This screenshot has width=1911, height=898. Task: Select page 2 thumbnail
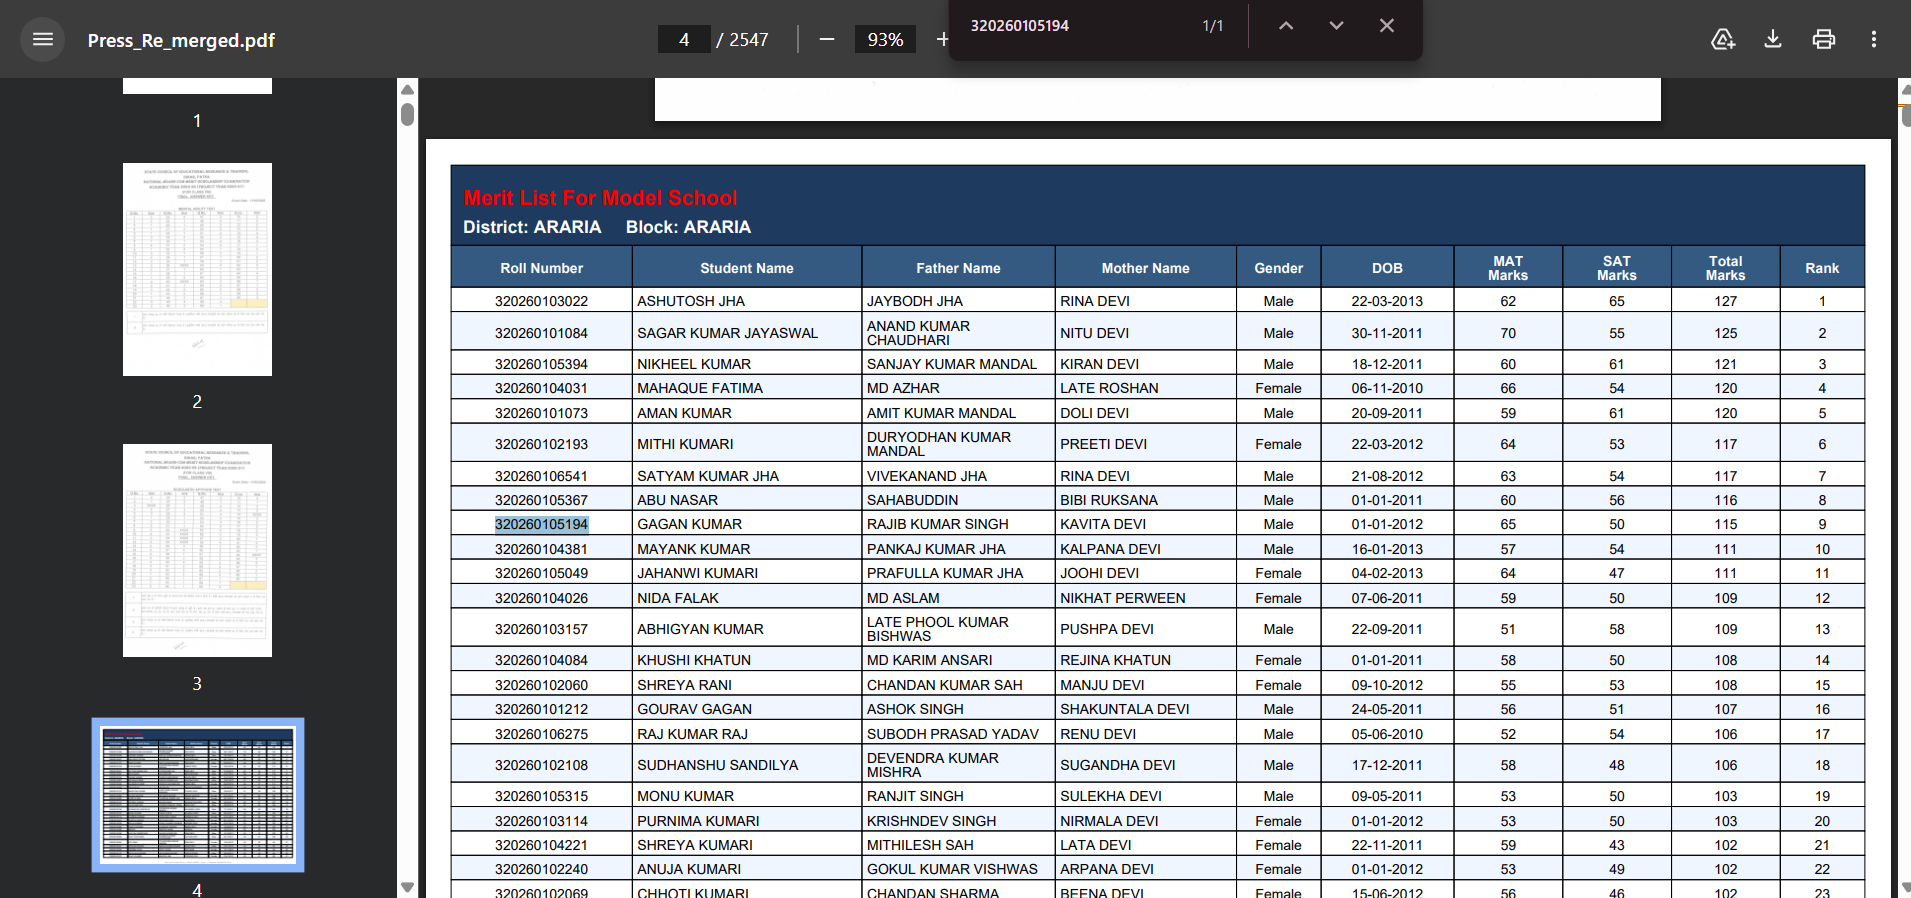(x=197, y=270)
